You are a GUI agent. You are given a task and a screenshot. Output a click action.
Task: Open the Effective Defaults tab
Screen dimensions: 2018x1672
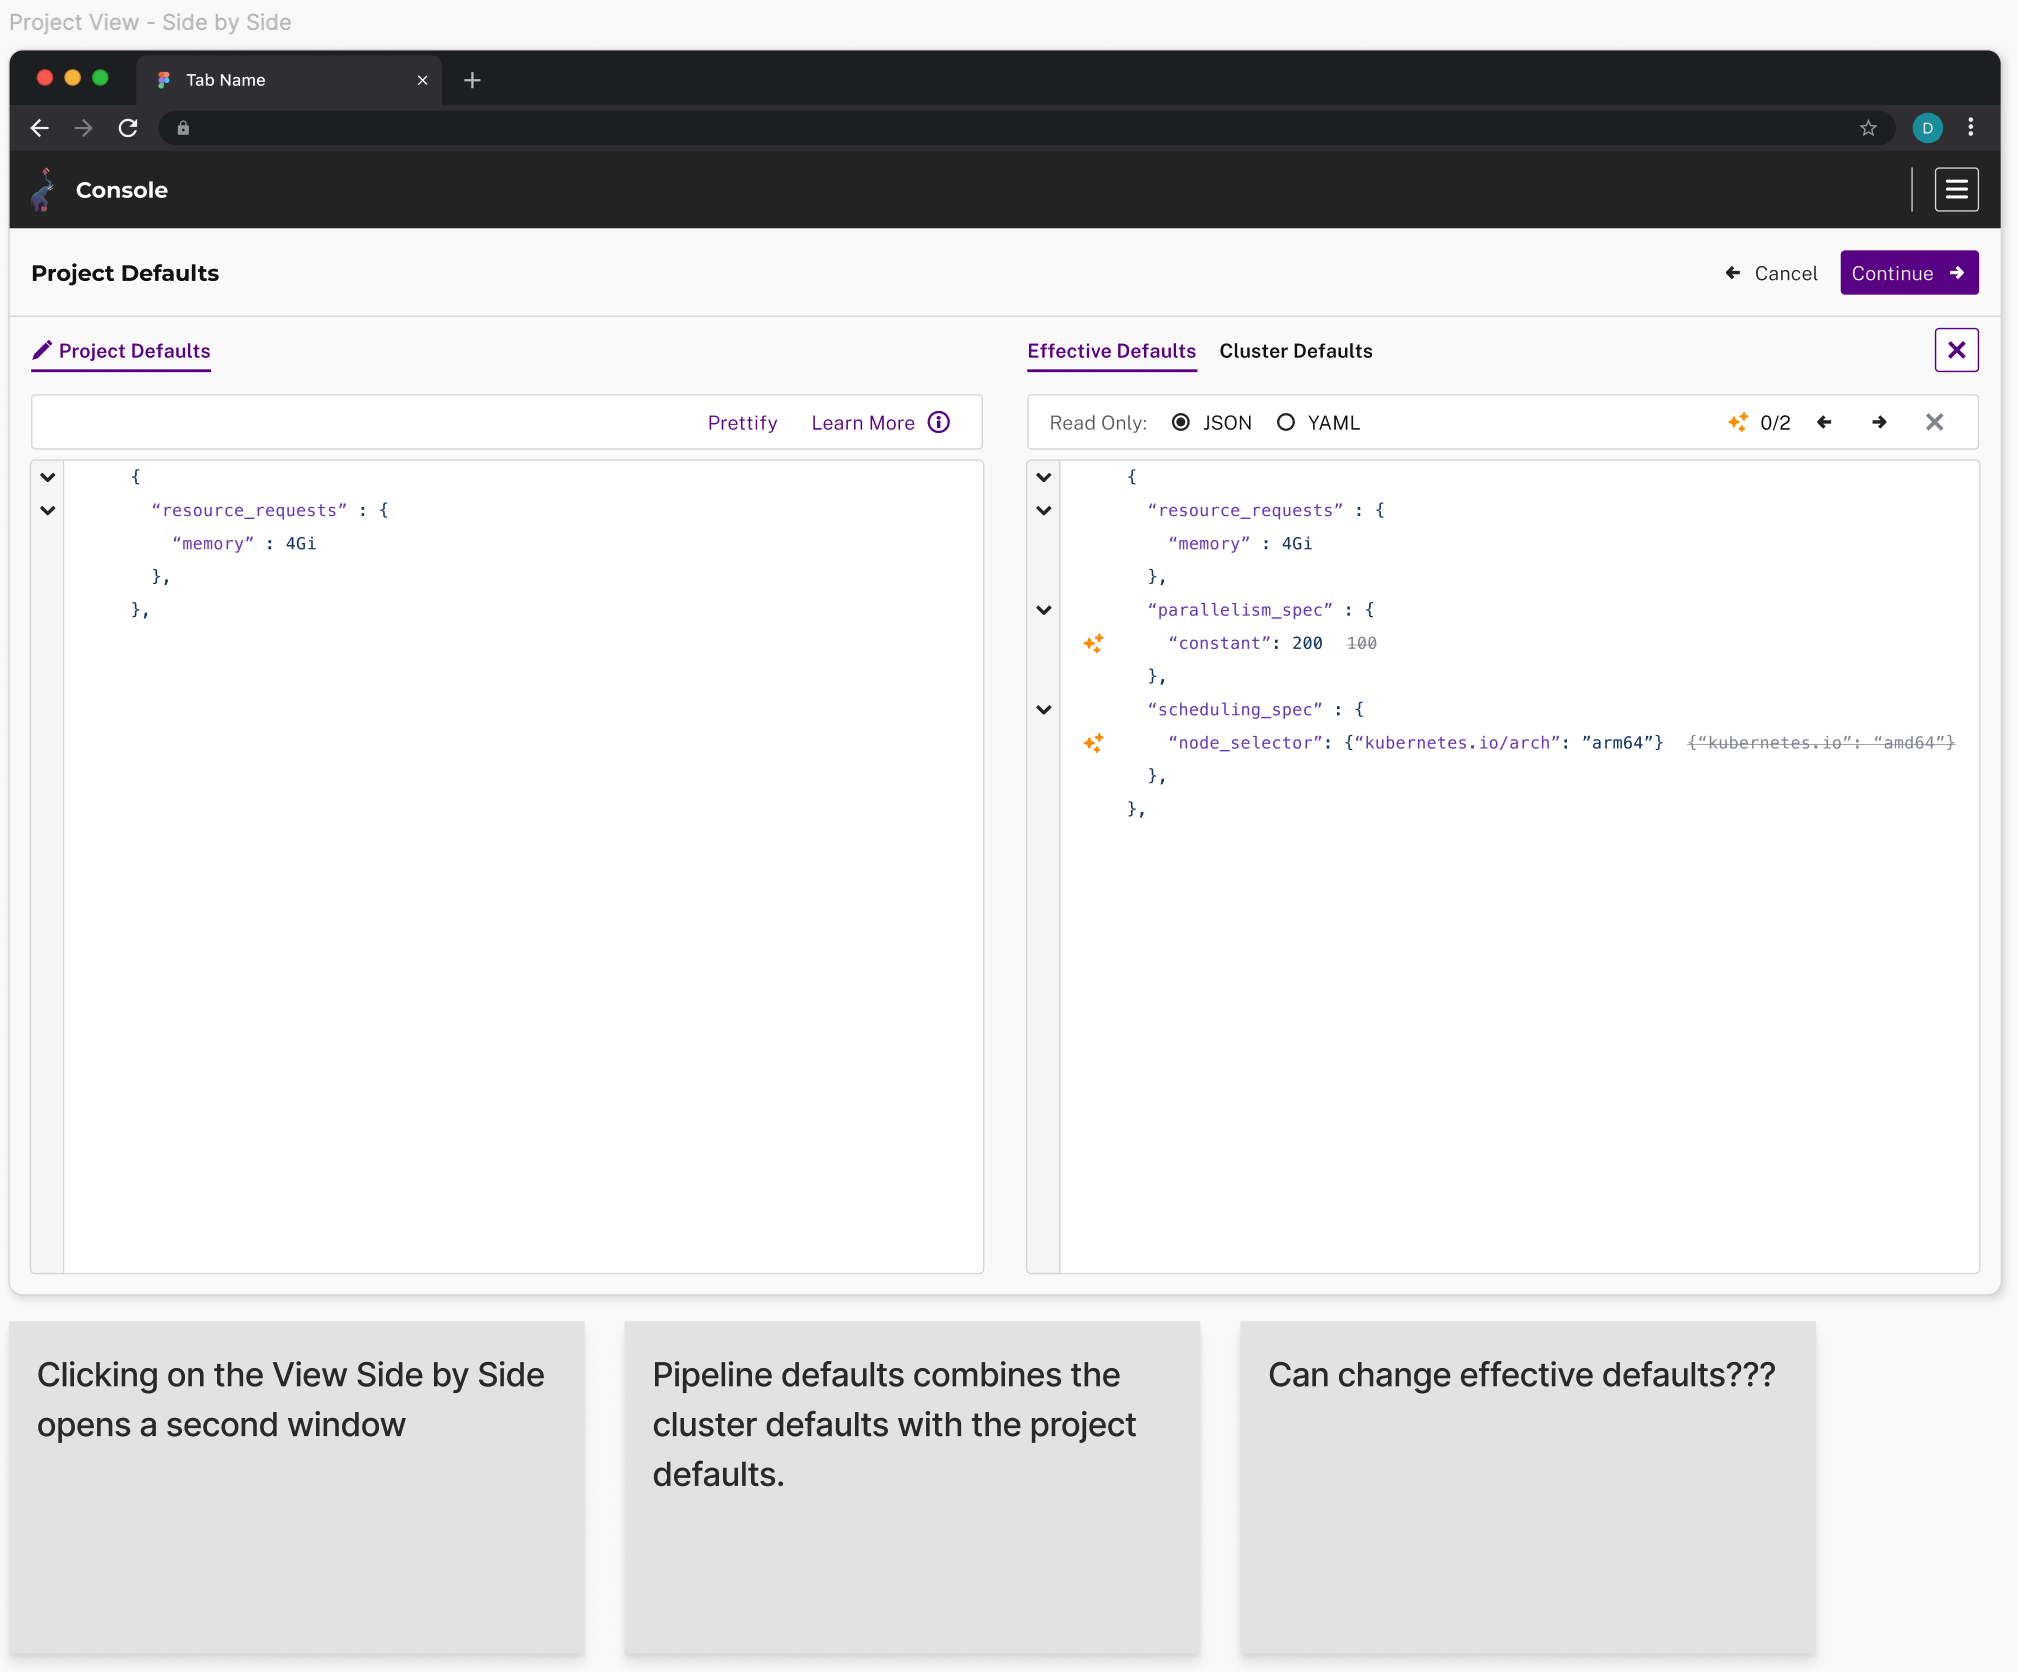tap(1111, 351)
